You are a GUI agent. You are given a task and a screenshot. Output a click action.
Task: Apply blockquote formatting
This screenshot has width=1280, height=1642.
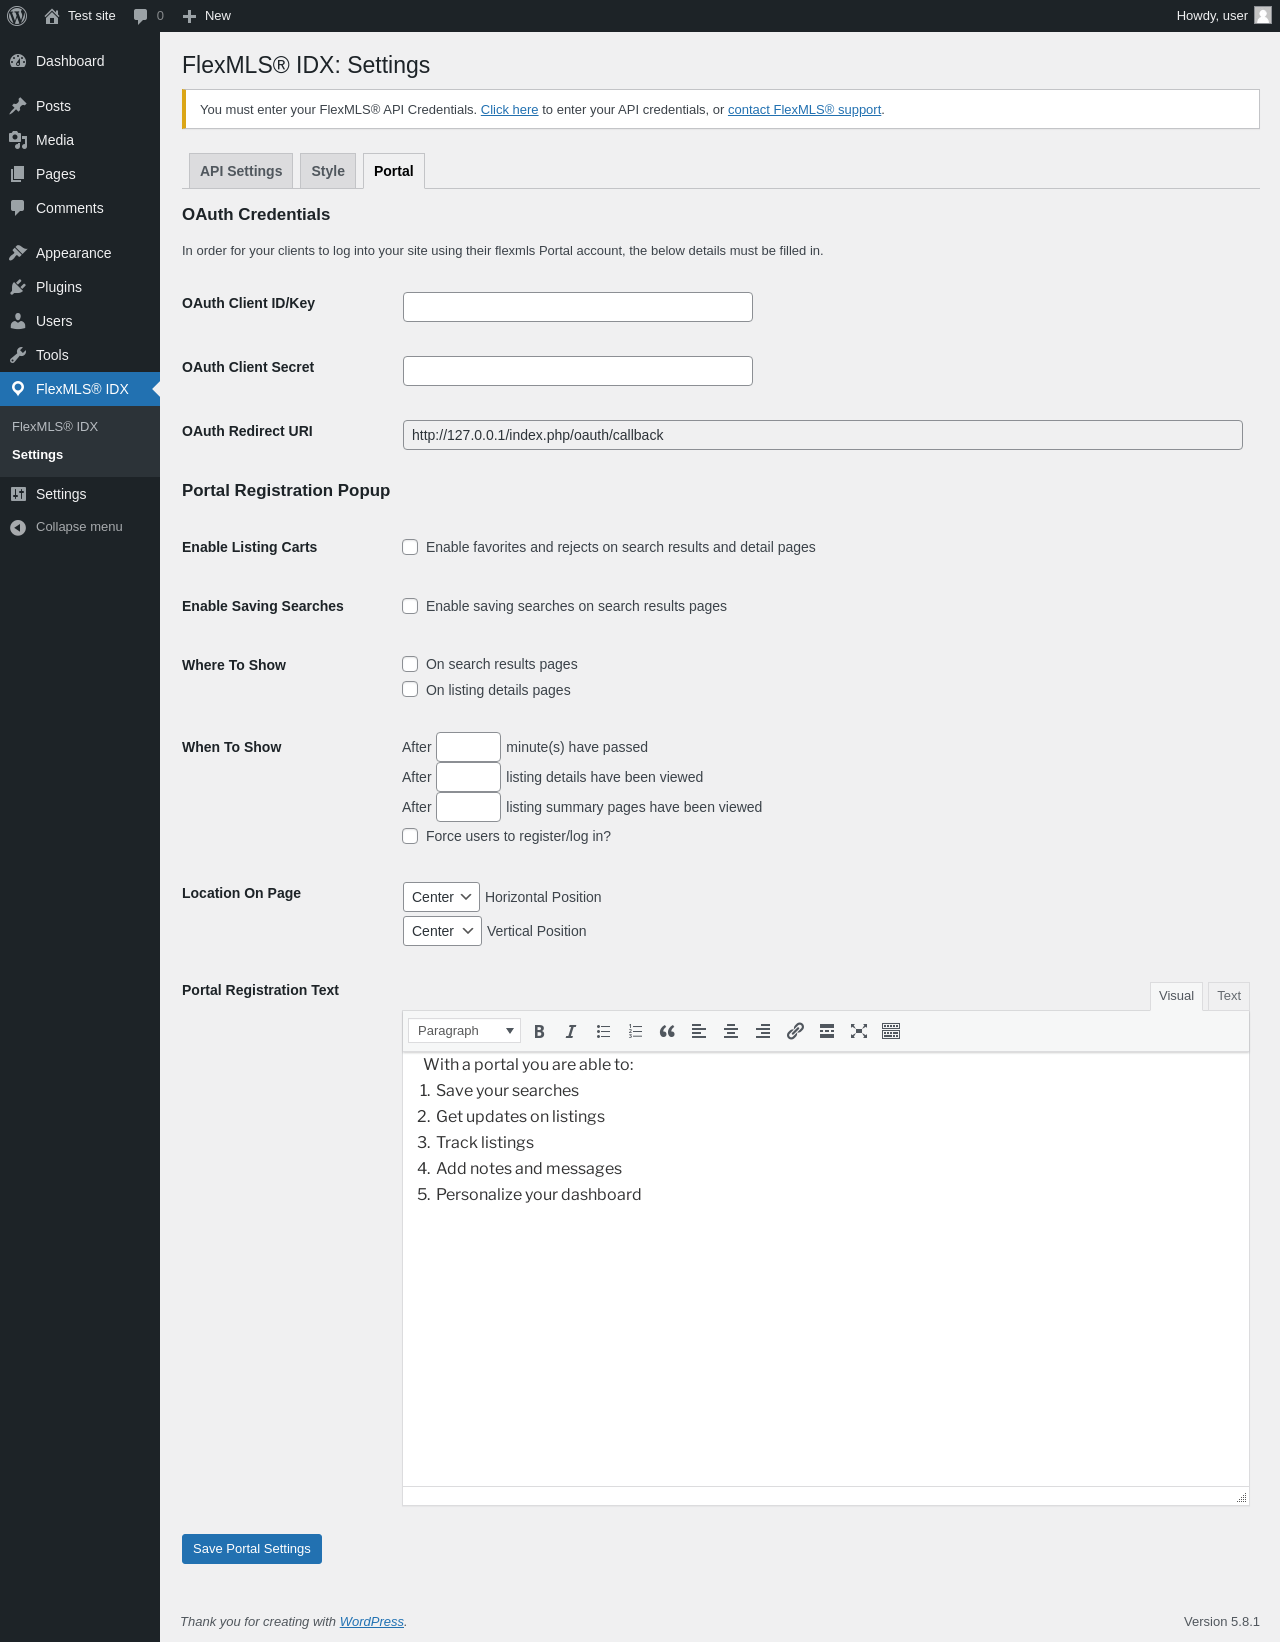coord(667,1031)
